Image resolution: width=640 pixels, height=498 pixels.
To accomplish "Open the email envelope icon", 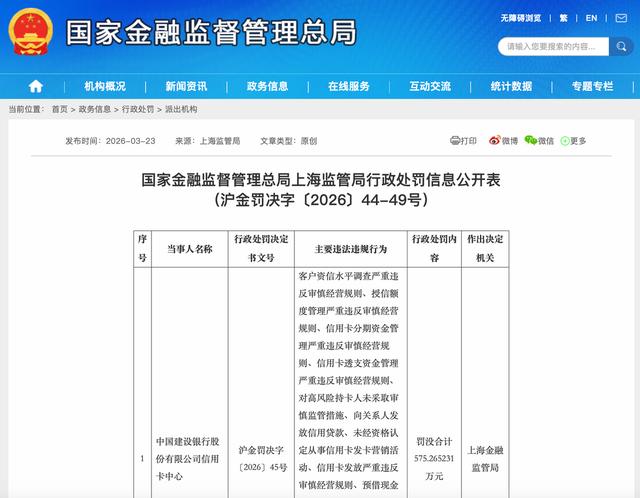I will coord(621,18).
